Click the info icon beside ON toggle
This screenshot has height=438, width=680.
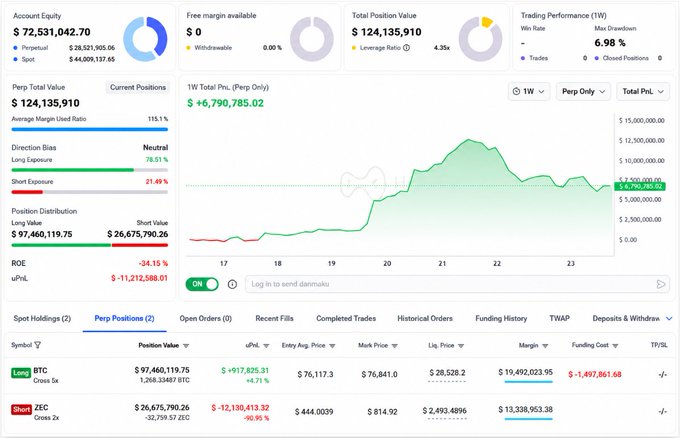(232, 284)
